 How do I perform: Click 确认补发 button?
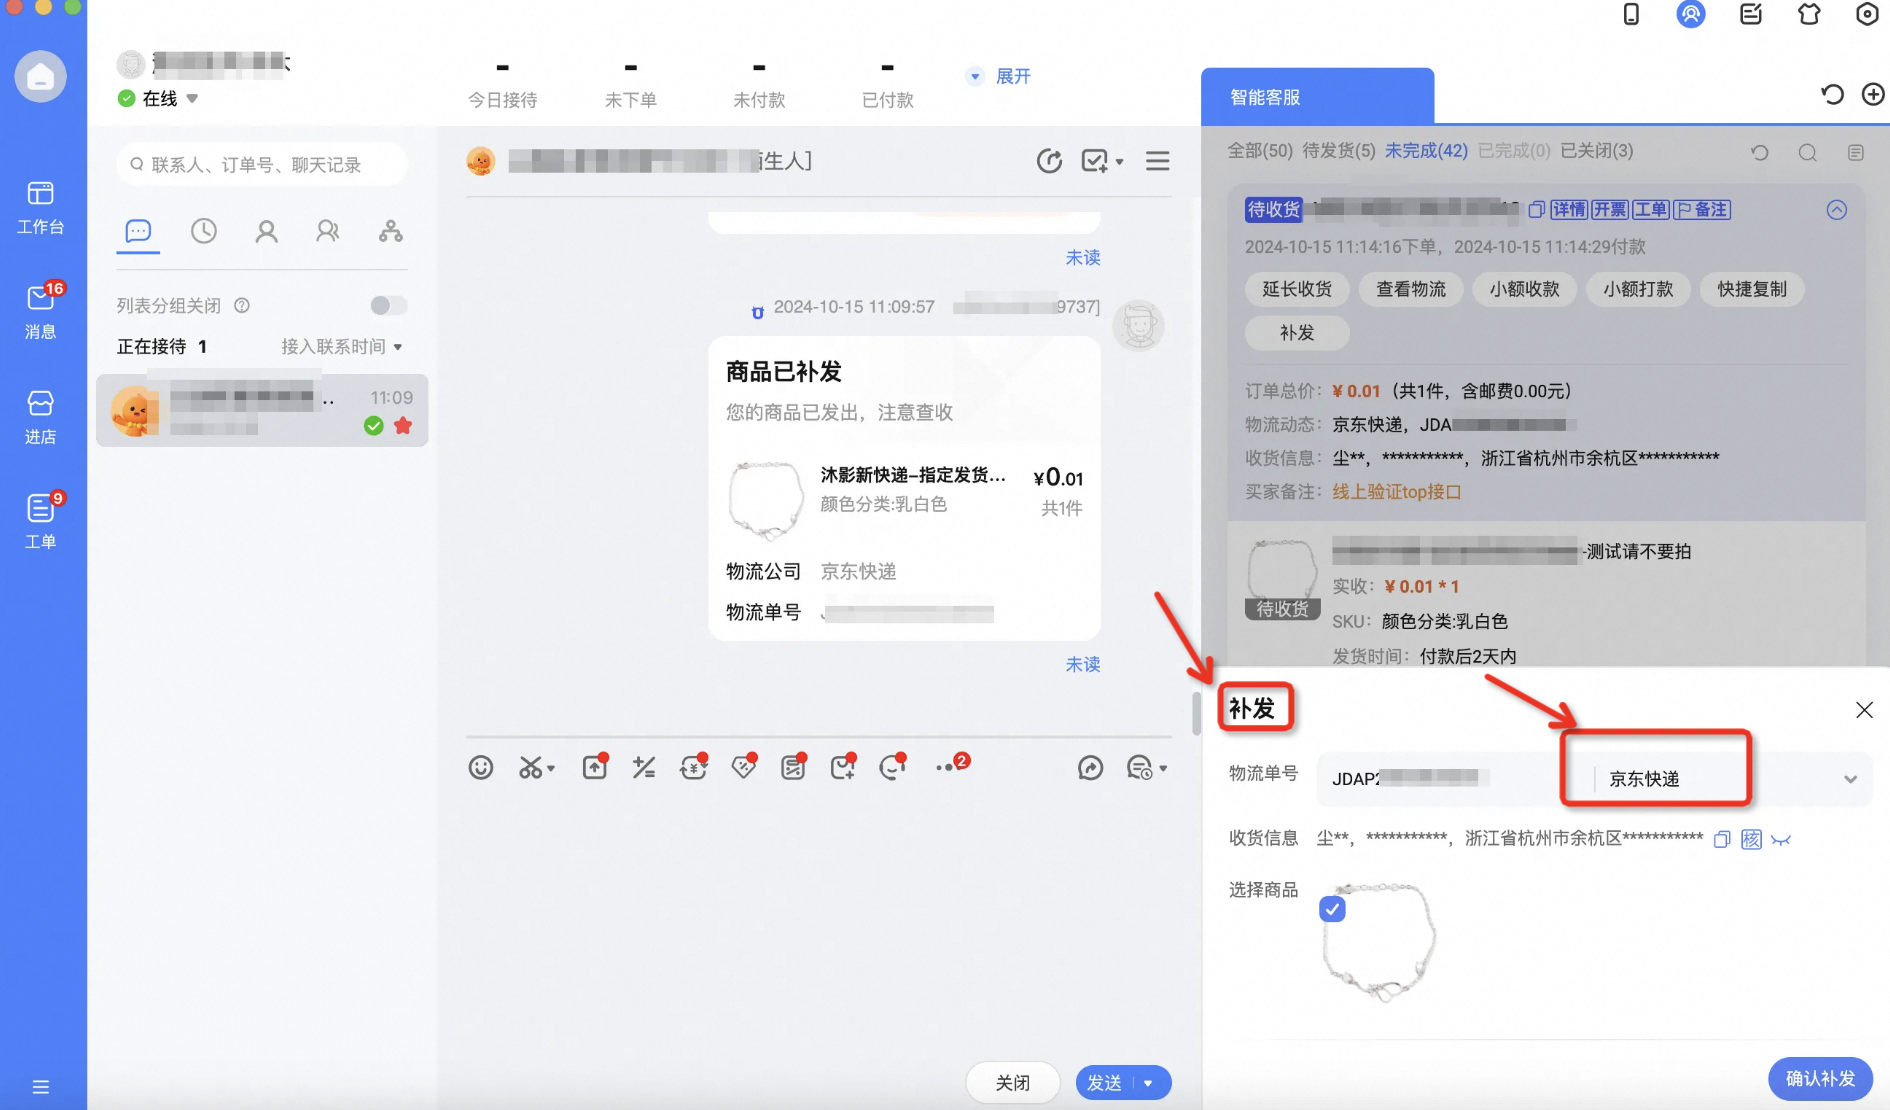pos(1820,1079)
